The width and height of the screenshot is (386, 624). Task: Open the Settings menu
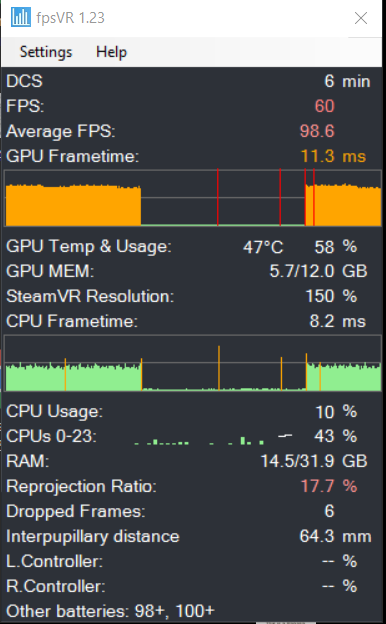[46, 52]
